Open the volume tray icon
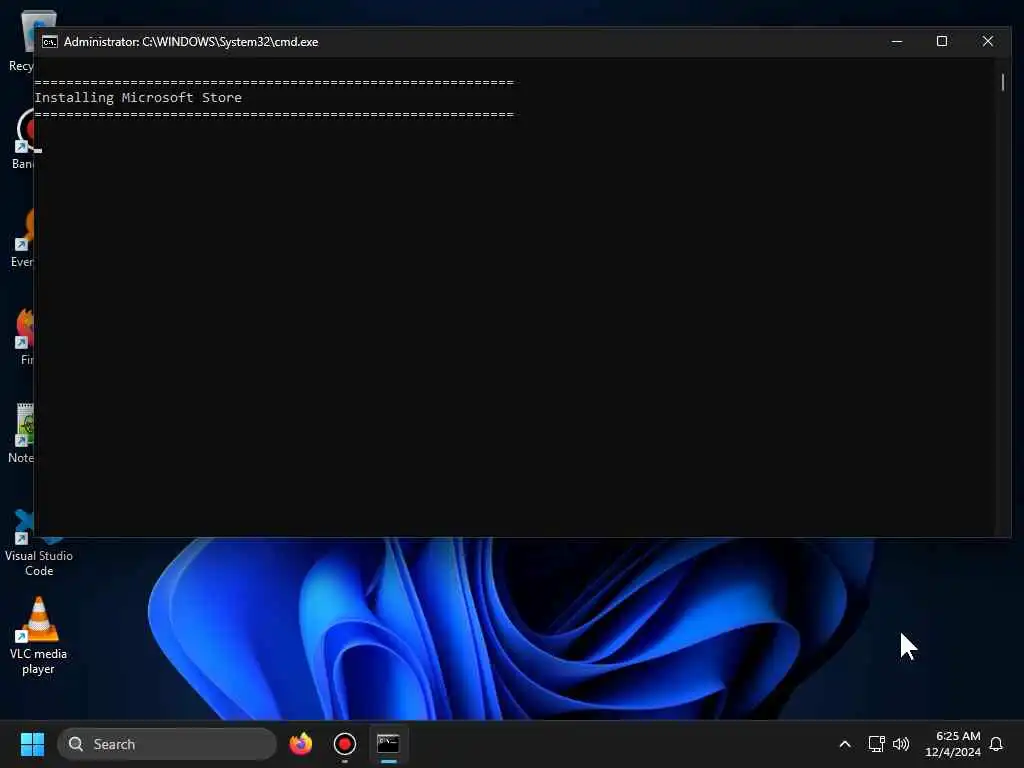 pos(901,744)
